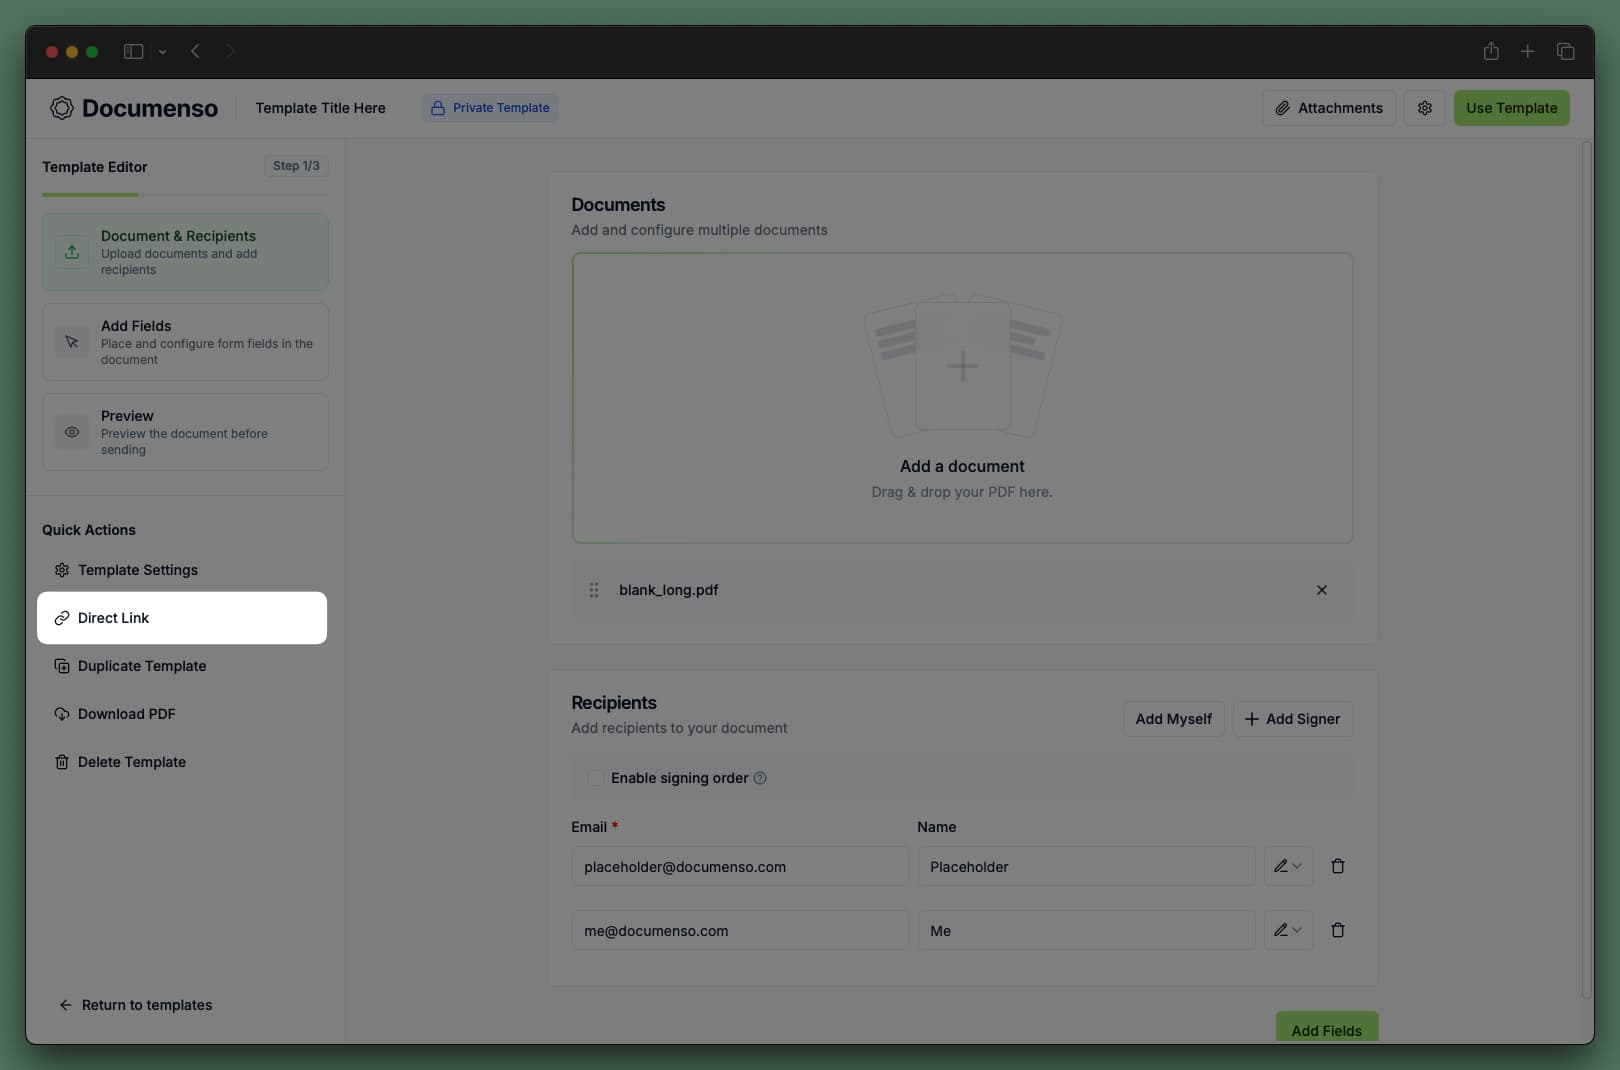The width and height of the screenshot is (1620, 1070).
Task: Remove blank_long.pdf with the X icon
Action: click(1322, 590)
